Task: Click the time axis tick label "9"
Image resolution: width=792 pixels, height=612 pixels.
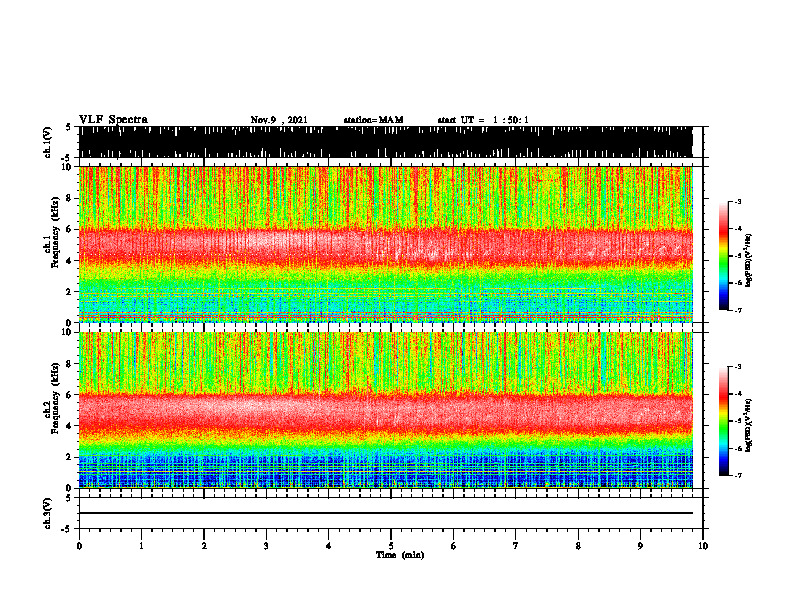Action: (640, 546)
